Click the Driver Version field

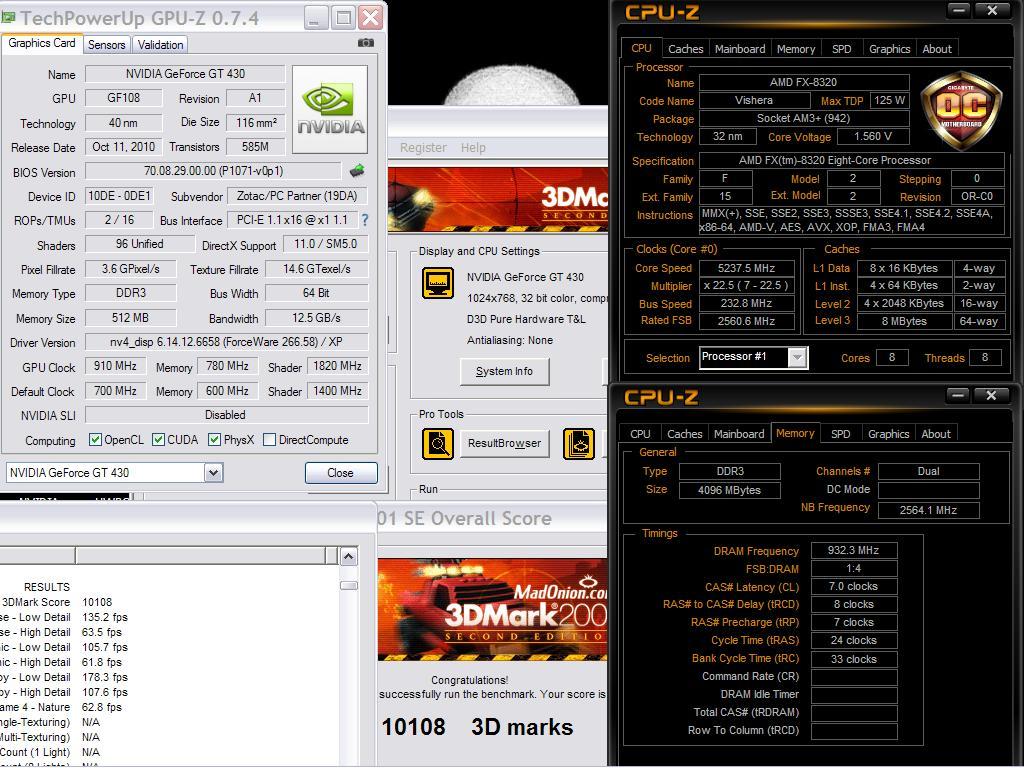point(227,342)
